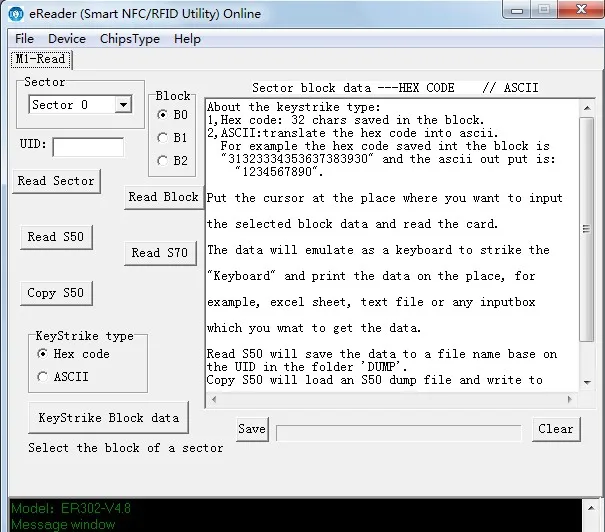Open the Device menu
The height and width of the screenshot is (532, 605).
click(67, 39)
